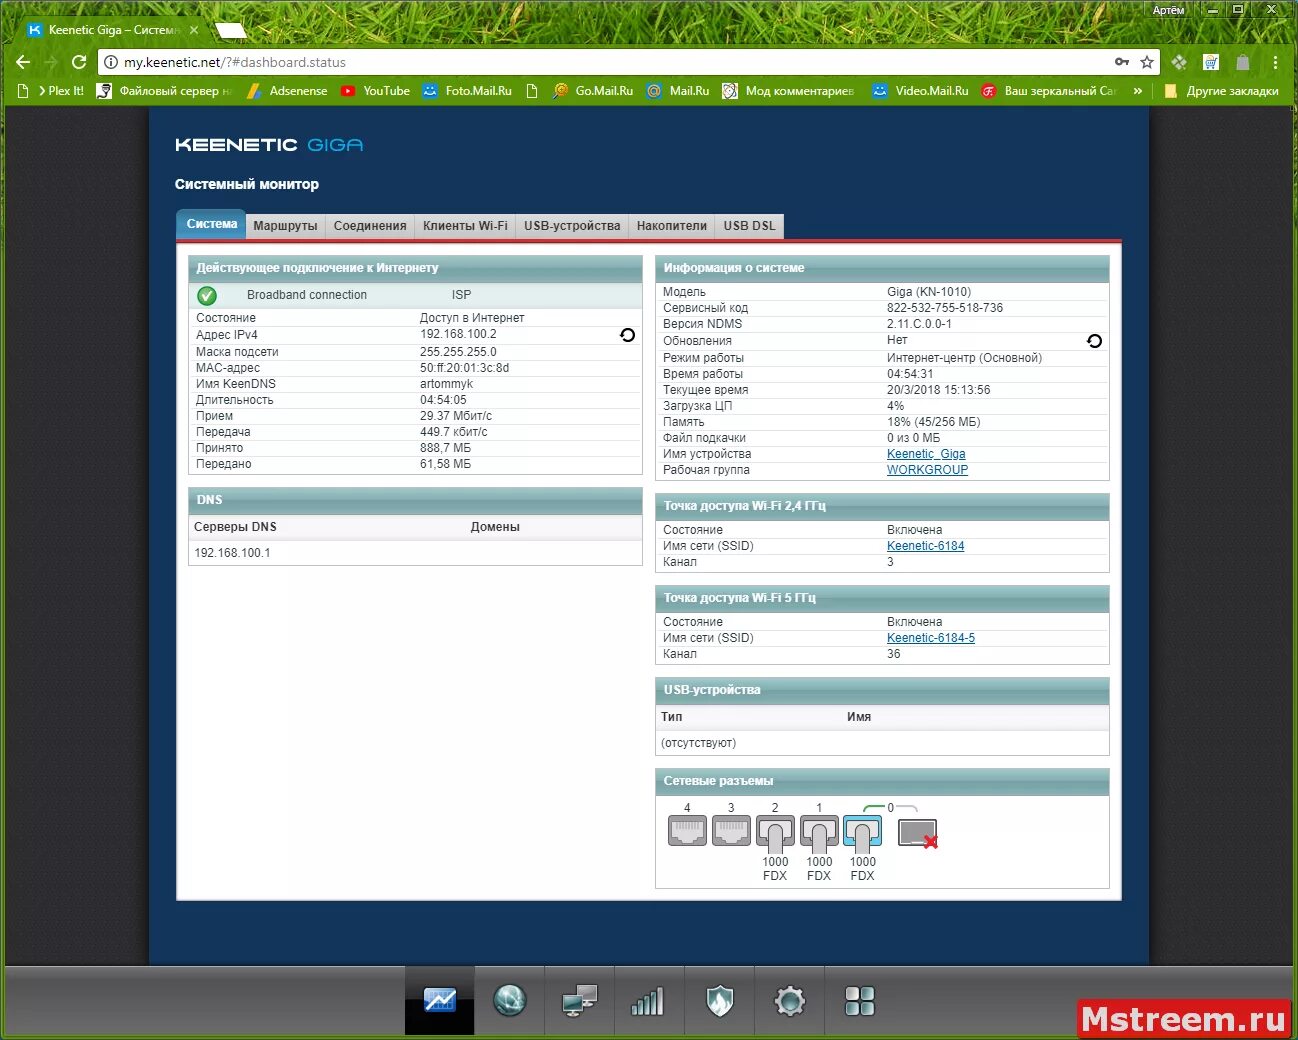Image resolution: width=1298 pixels, height=1040 pixels.
Task: Open the YouTube bookmark
Action: 375,91
